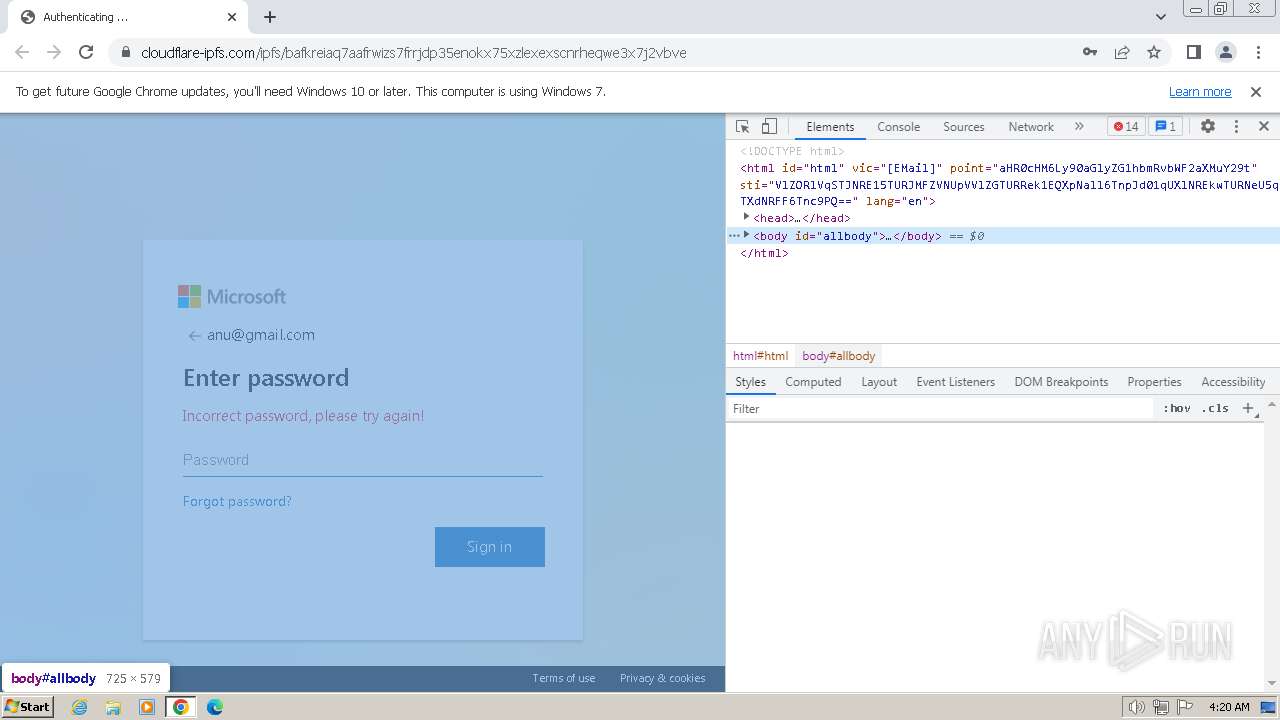Switch to the Console panel
This screenshot has height=720, width=1280.
pos(898,127)
